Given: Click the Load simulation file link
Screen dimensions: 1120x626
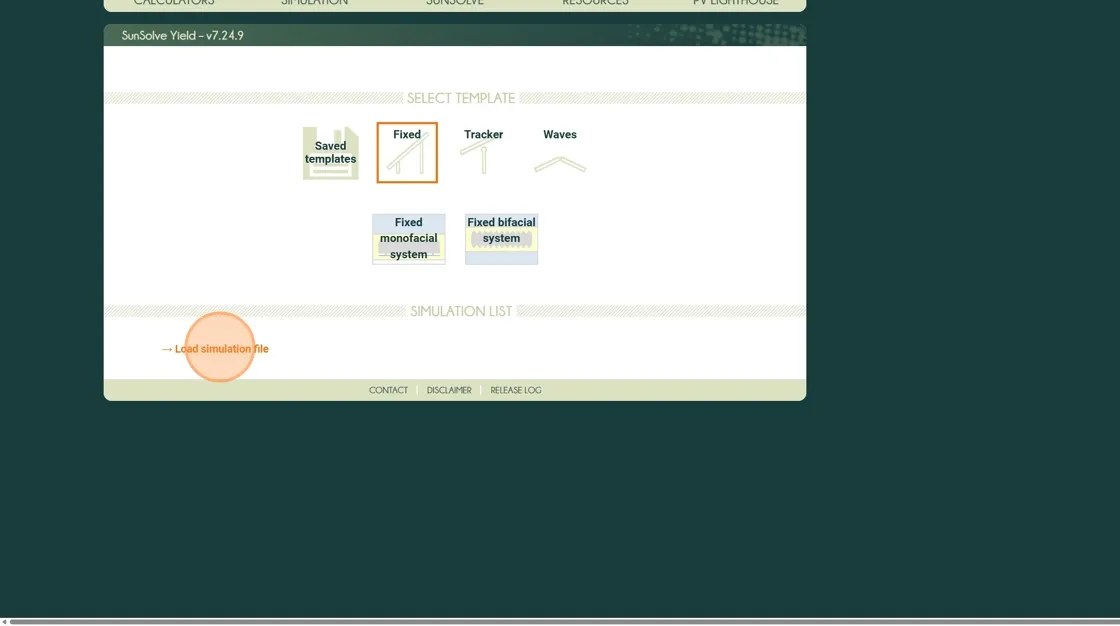Looking at the screenshot, I should tap(221, 349).
